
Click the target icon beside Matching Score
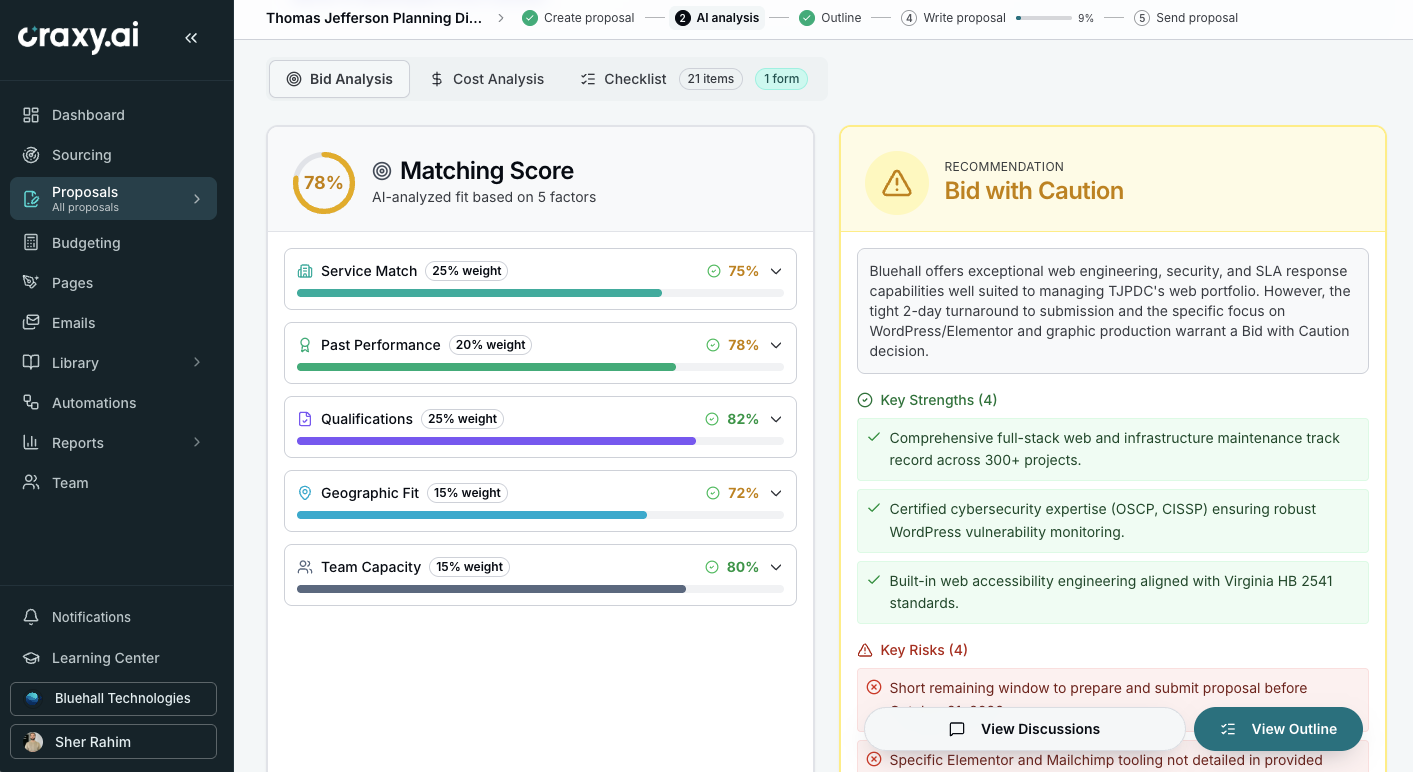[382, 171]
